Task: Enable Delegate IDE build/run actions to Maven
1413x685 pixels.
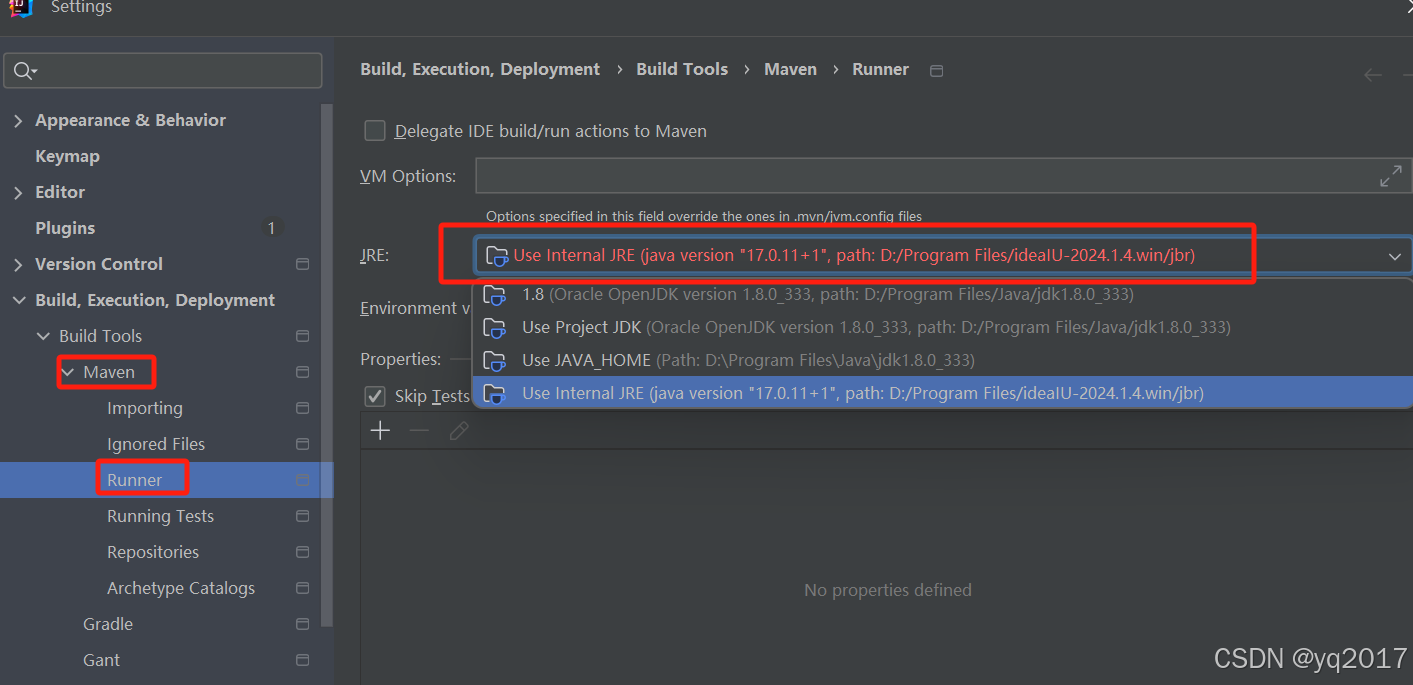Action: (374, 130)
